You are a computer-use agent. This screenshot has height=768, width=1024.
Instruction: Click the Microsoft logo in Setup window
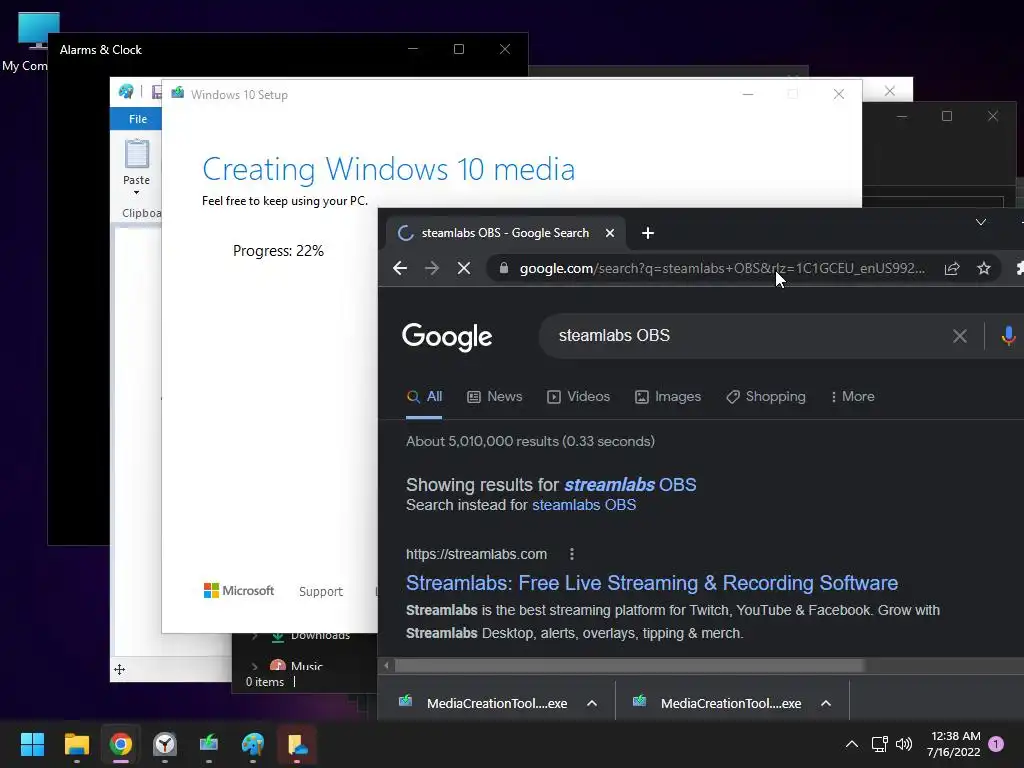pyautogui.click(x=239, y=590)
